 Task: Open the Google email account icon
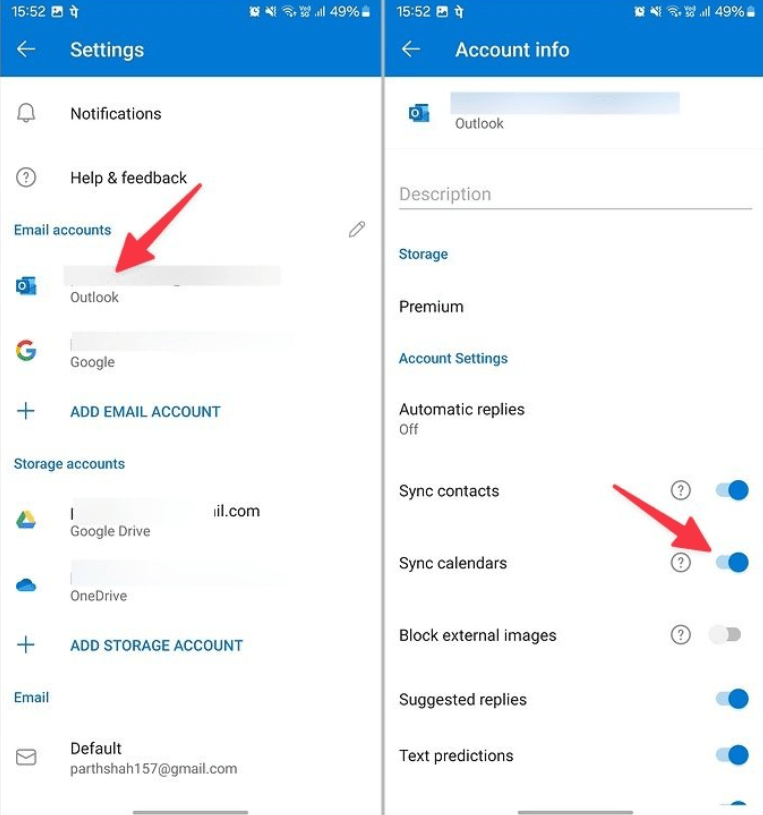(x=26, y=351)
